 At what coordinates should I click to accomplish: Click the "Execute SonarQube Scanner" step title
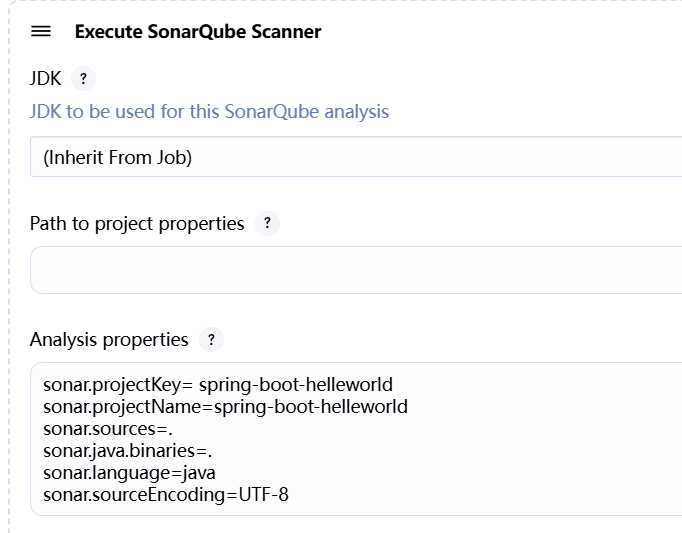pyautogui.click(x=198, y=32)
